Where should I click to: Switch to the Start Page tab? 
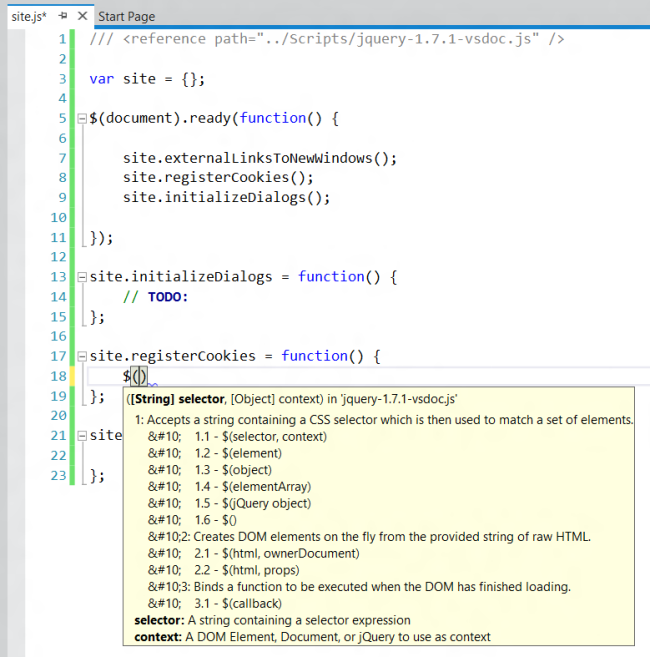(126, 17)
